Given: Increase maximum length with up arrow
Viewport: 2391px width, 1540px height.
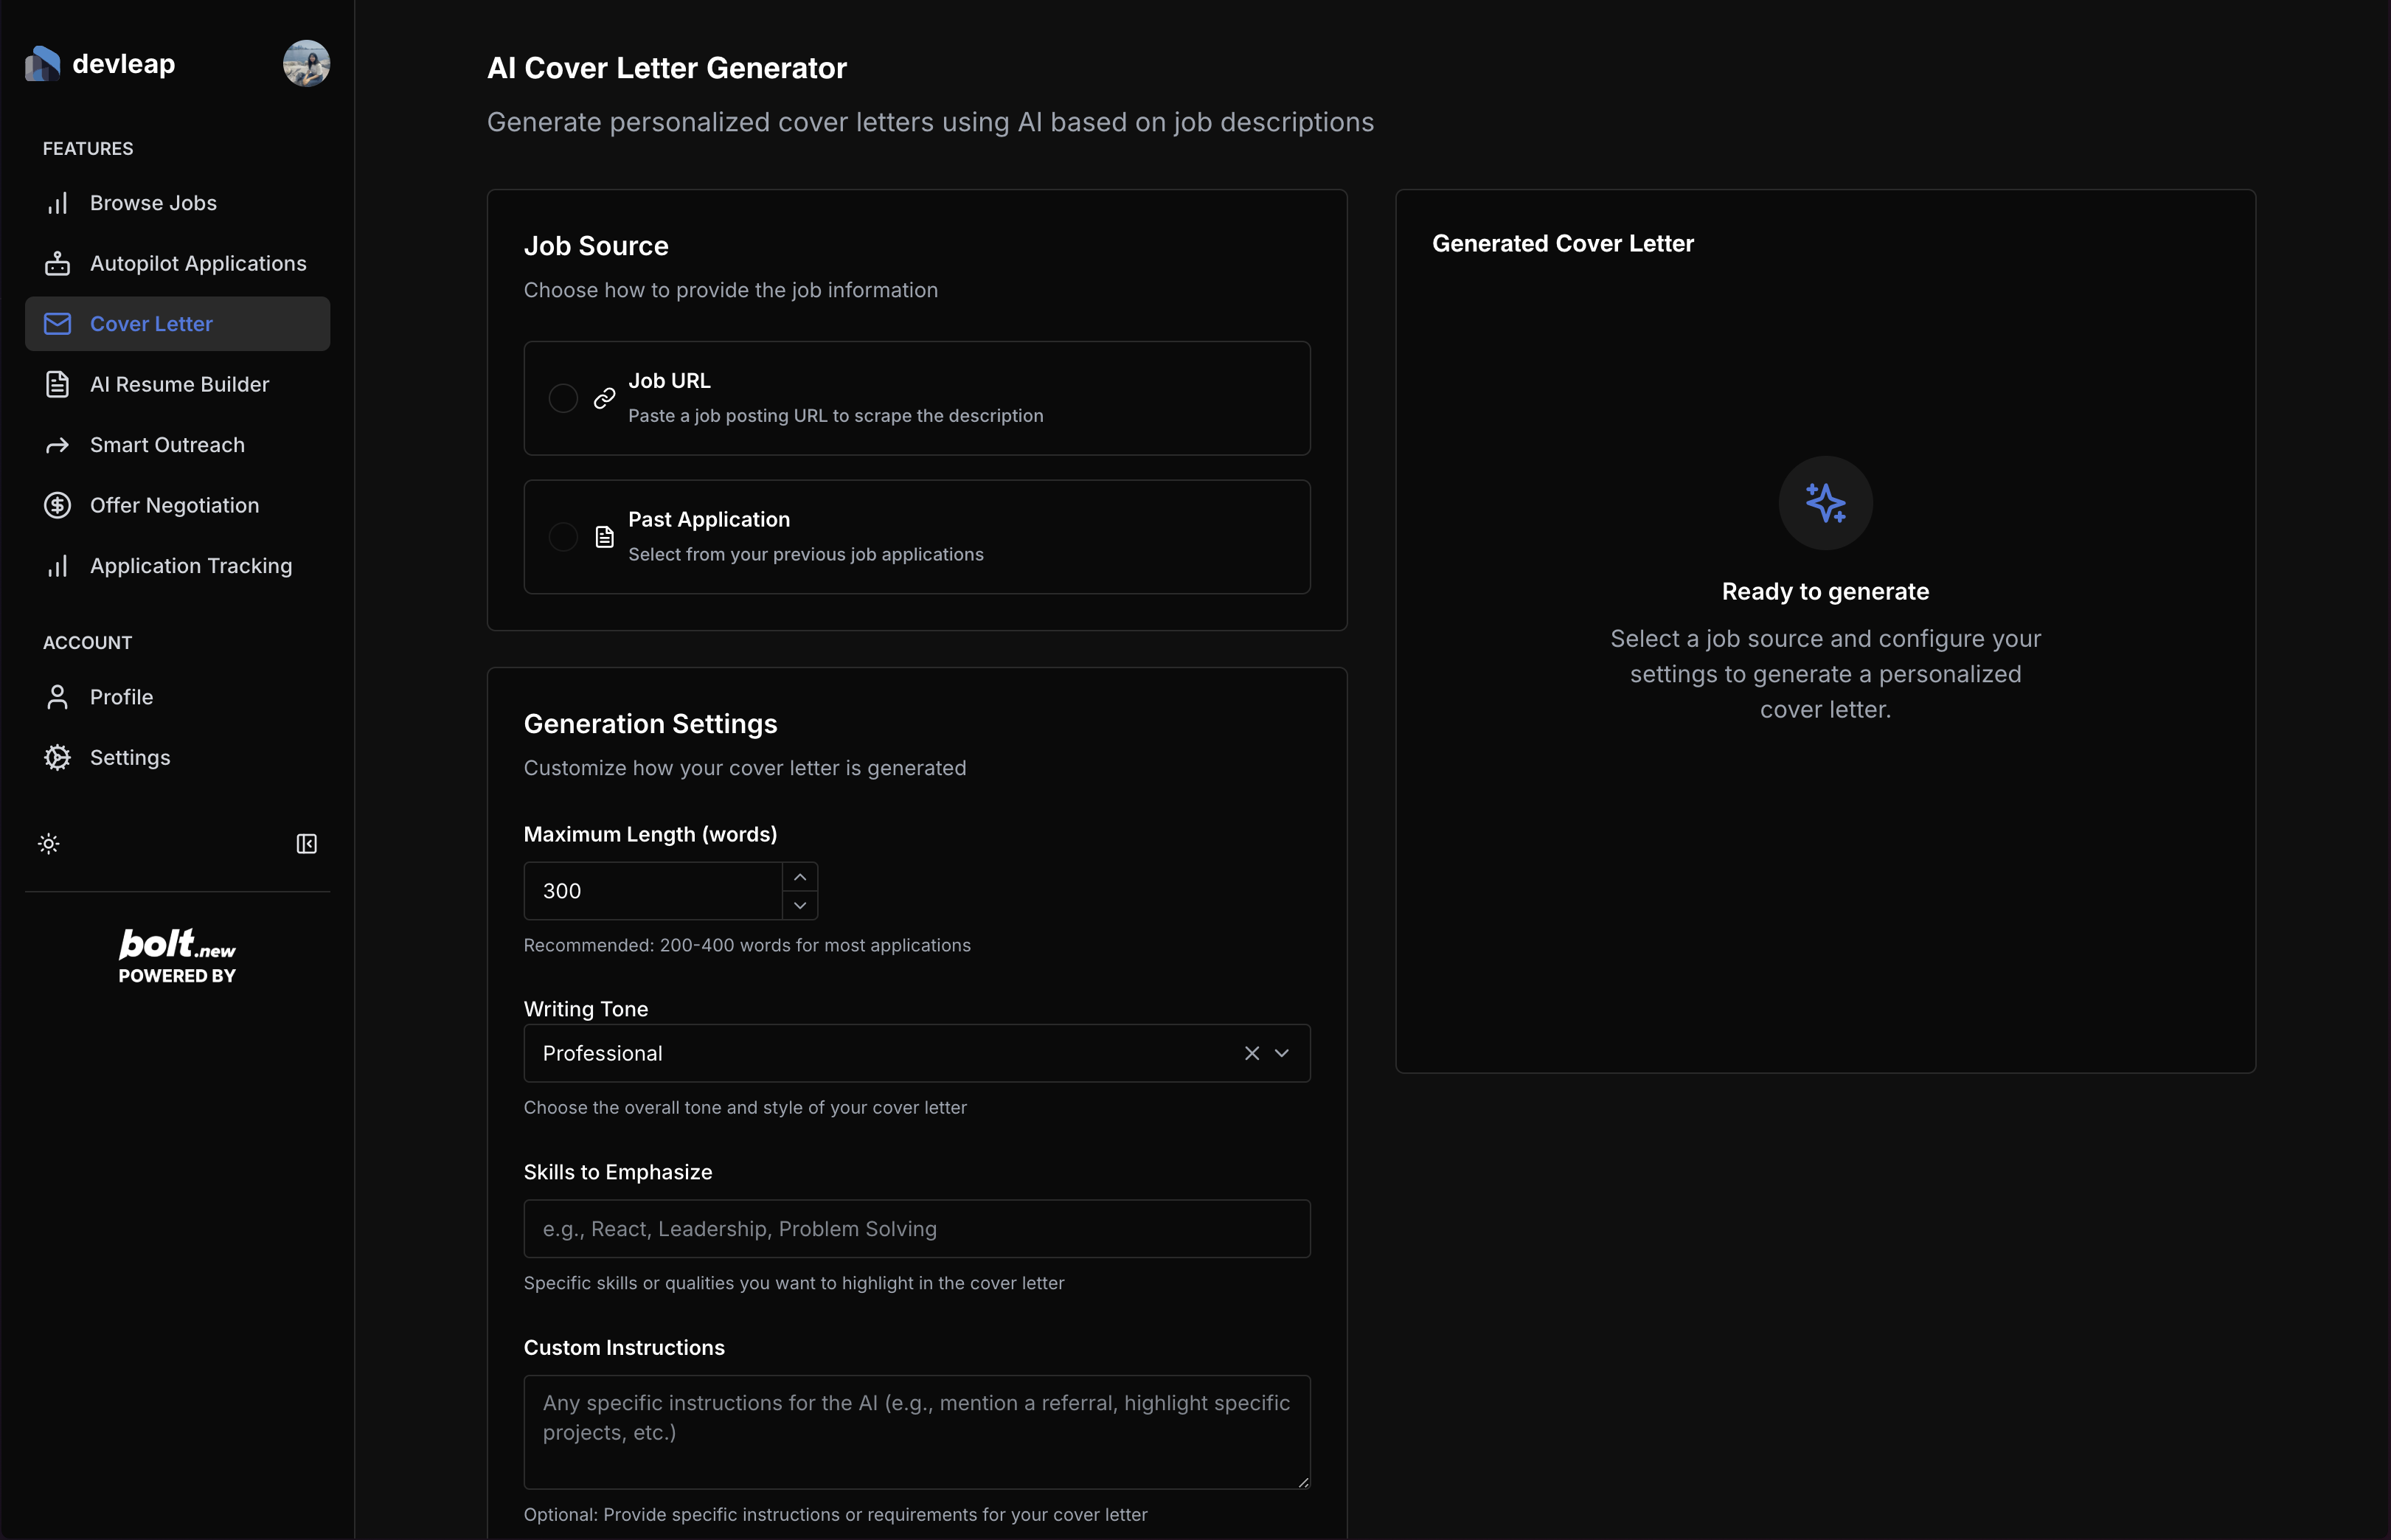Looking at the screenshot, I should point(800,877).
